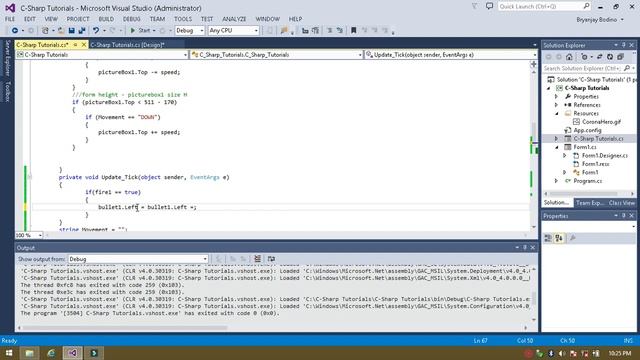Open the Toolbox side tab
Viewport: 640px width, 360px height.
7,91
